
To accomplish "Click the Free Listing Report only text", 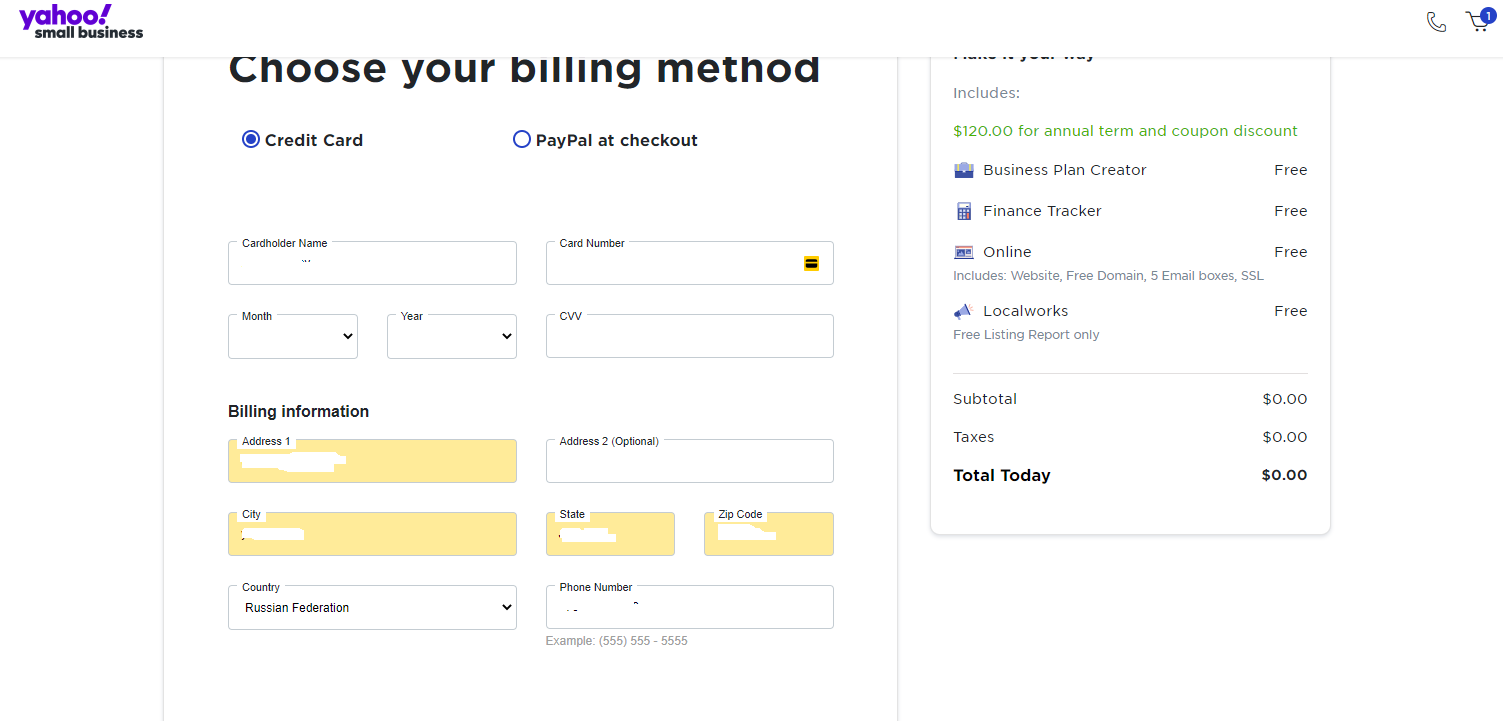I will [x=1026, y=335].
